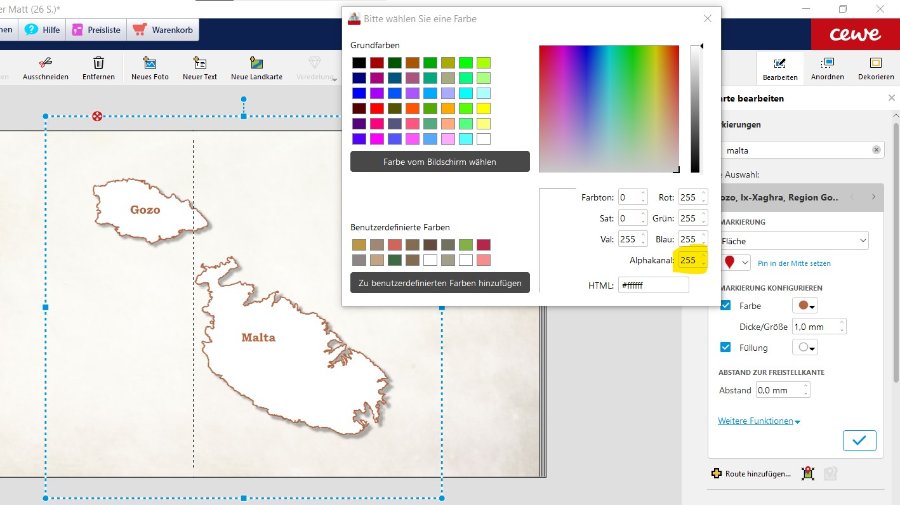Click the HTML color code field
Image resolution: width=900 pixels, height=505 pixels.
click(x=653, y=285)
